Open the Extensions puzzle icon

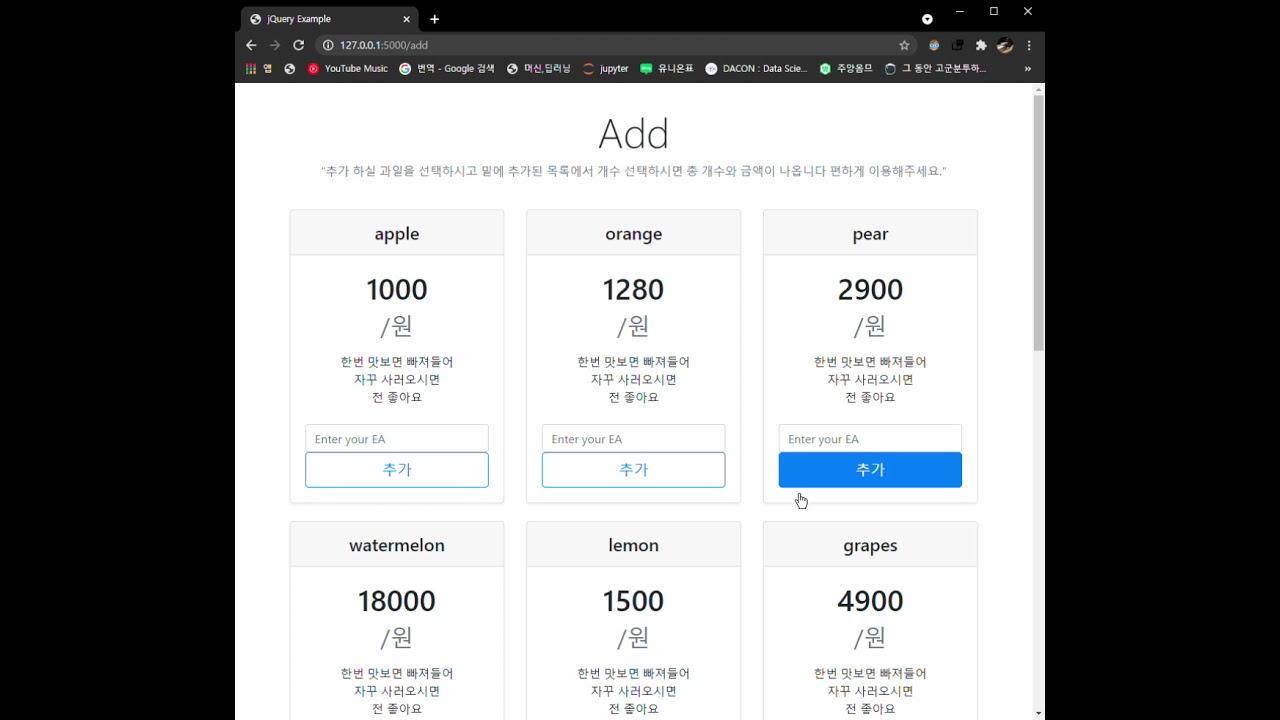981,45
